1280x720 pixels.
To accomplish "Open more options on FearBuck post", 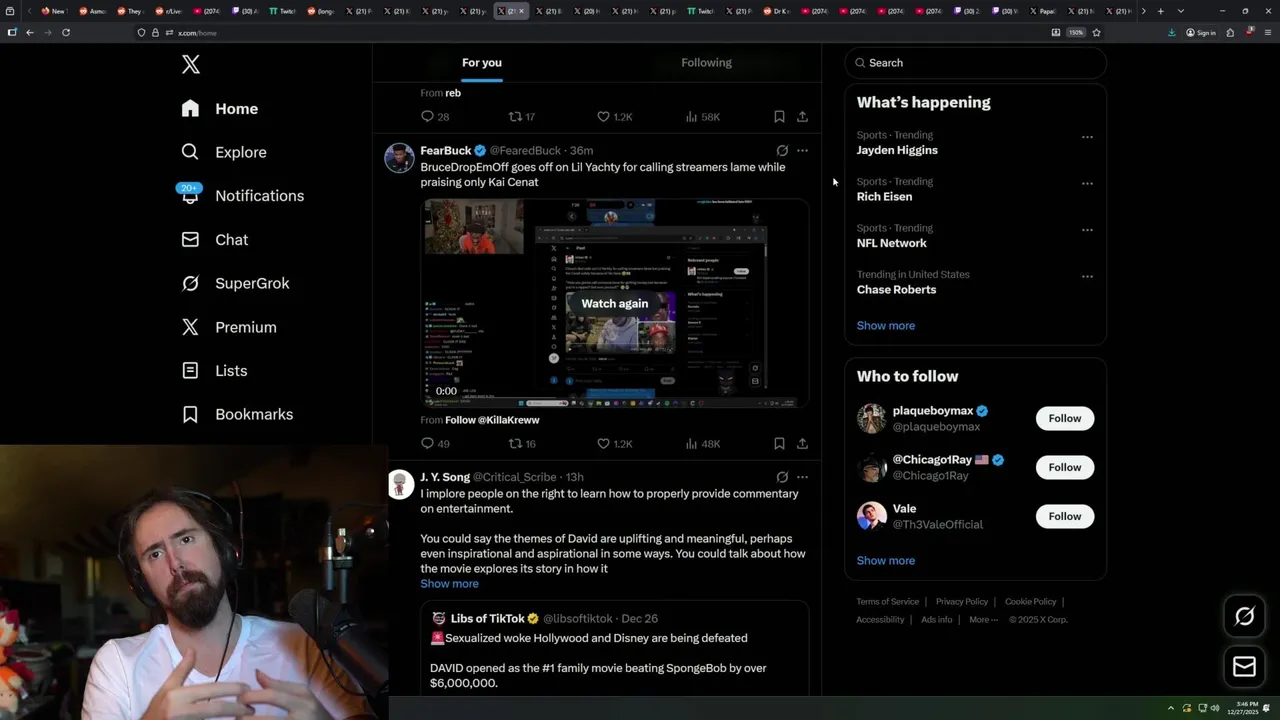I will point(802,151).
